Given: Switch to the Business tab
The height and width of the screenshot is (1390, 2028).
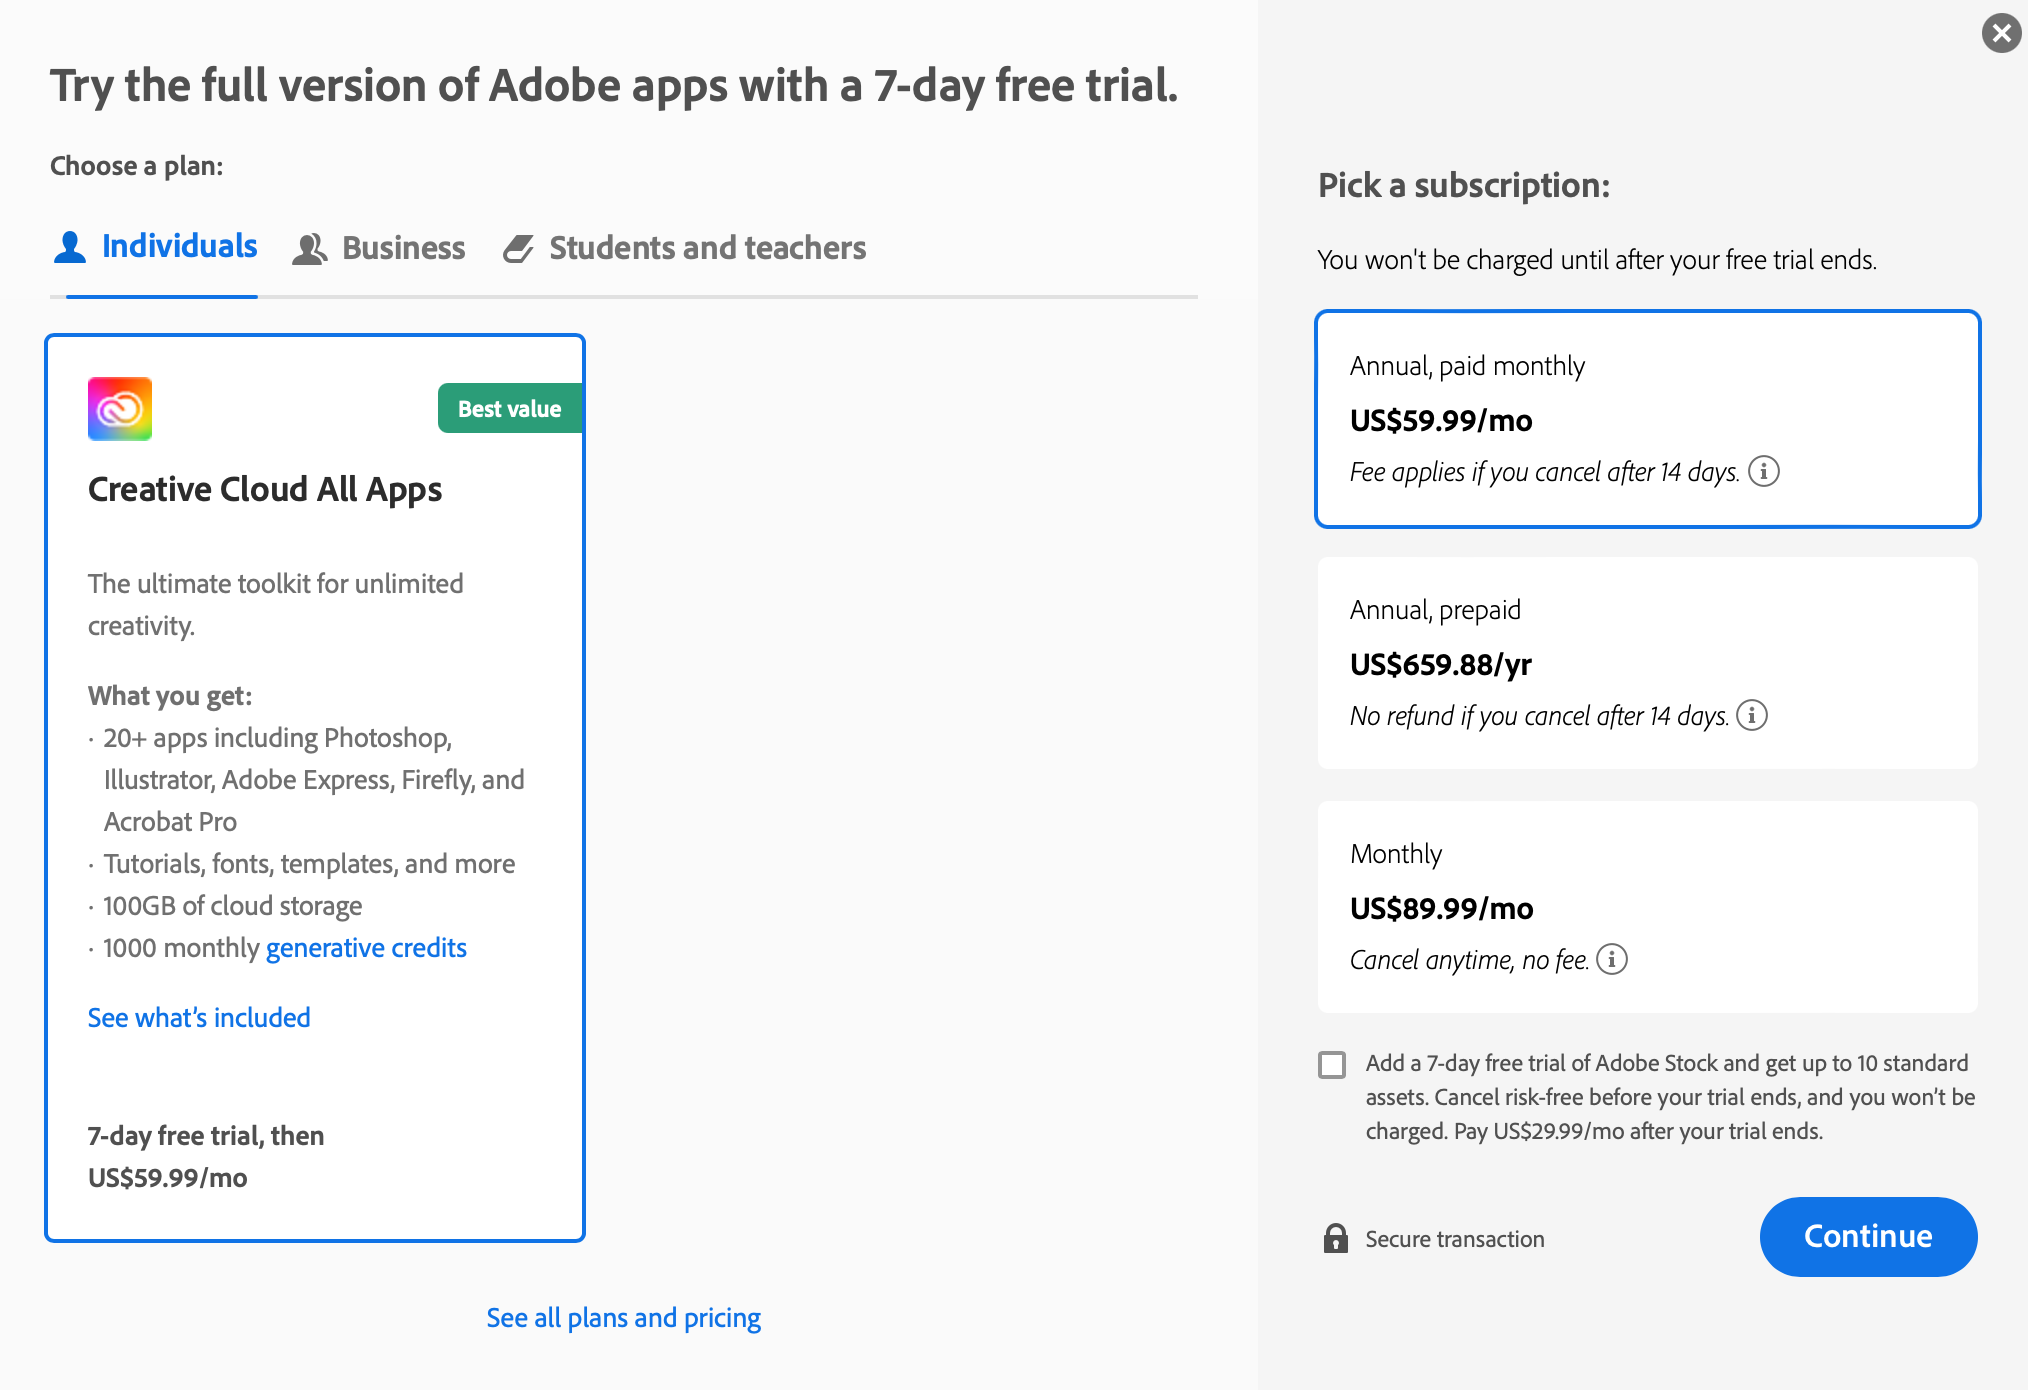Looking at the screenshot, I should click(x=403, y=248).
